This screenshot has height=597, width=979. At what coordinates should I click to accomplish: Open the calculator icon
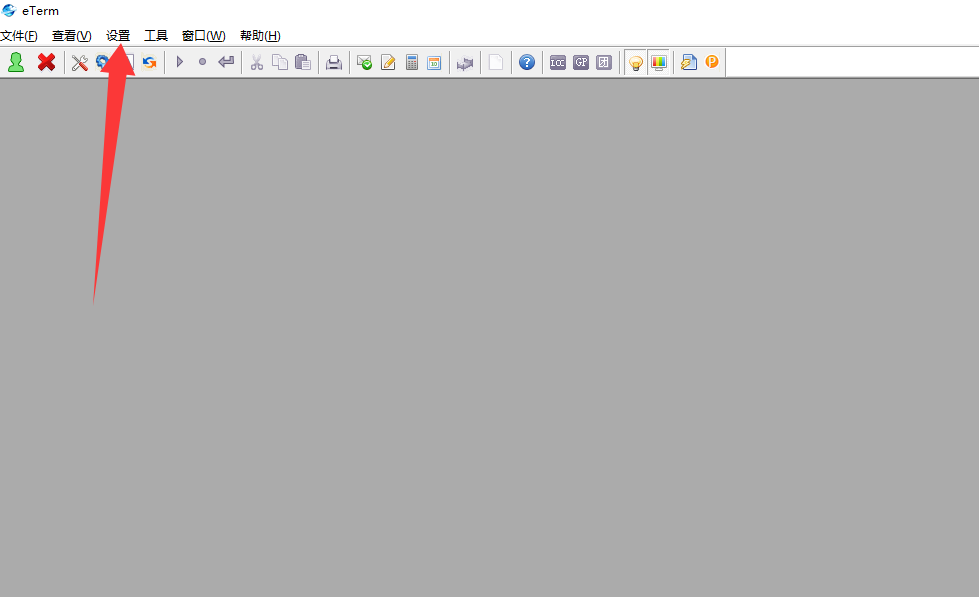[x=411, y=63]
